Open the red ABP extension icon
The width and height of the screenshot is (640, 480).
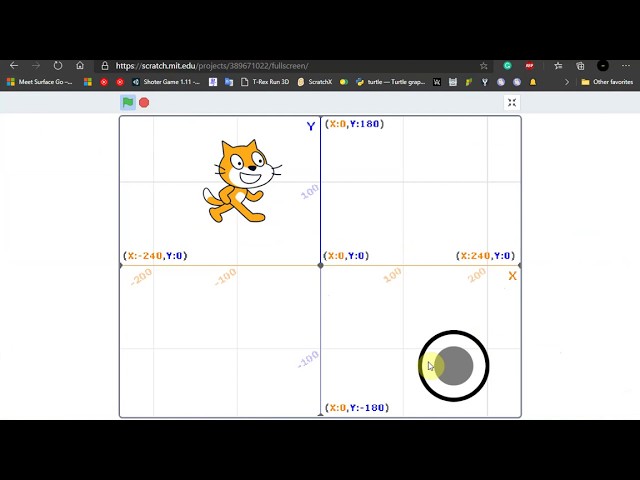tap(529, 66)
